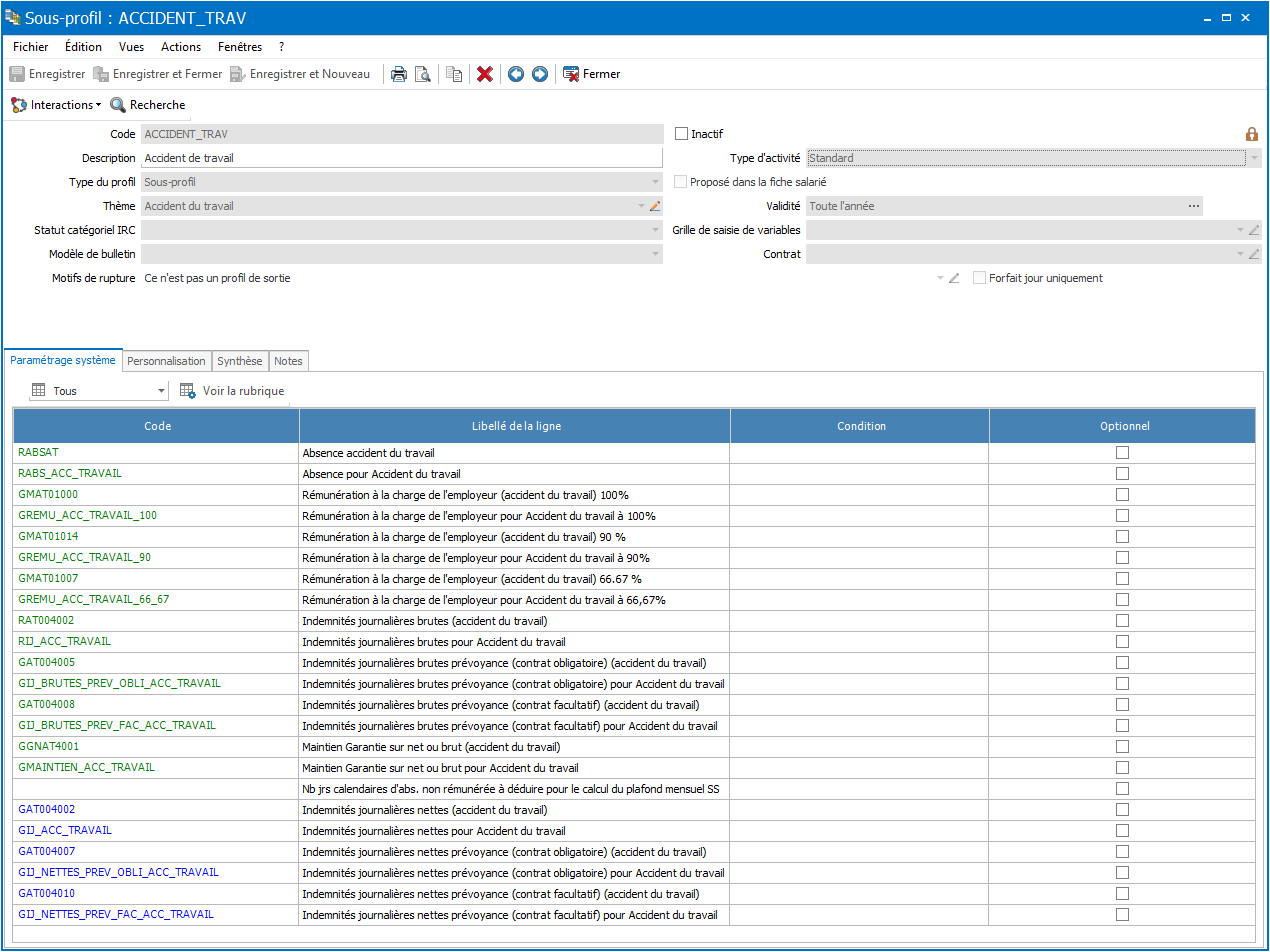Open the Interactions dropdown

[56, 105]
